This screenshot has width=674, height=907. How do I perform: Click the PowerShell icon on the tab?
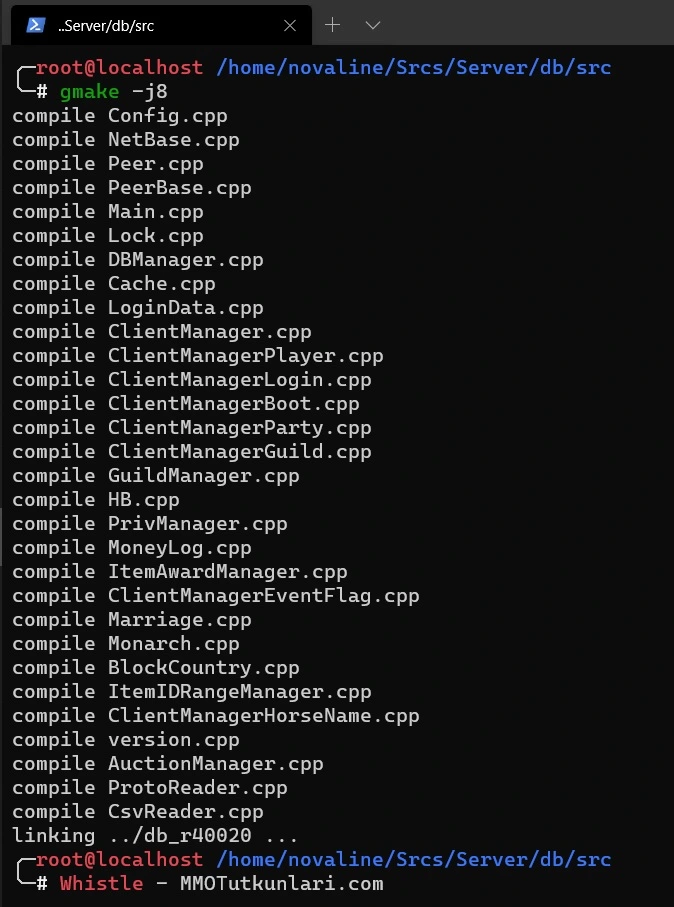point(36,25)
